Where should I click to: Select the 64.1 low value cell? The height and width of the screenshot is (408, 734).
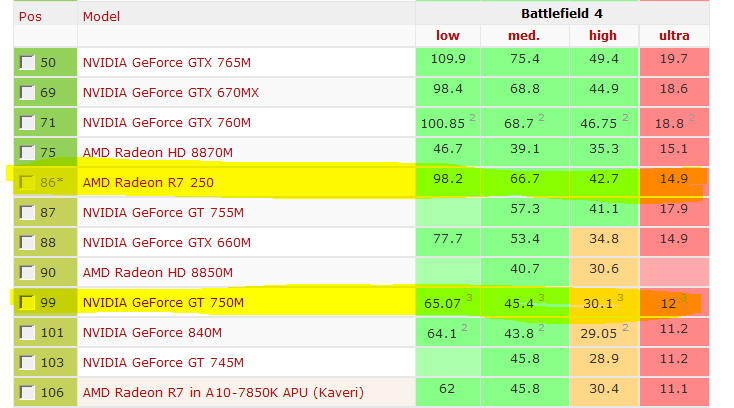[x=448, y=332]
